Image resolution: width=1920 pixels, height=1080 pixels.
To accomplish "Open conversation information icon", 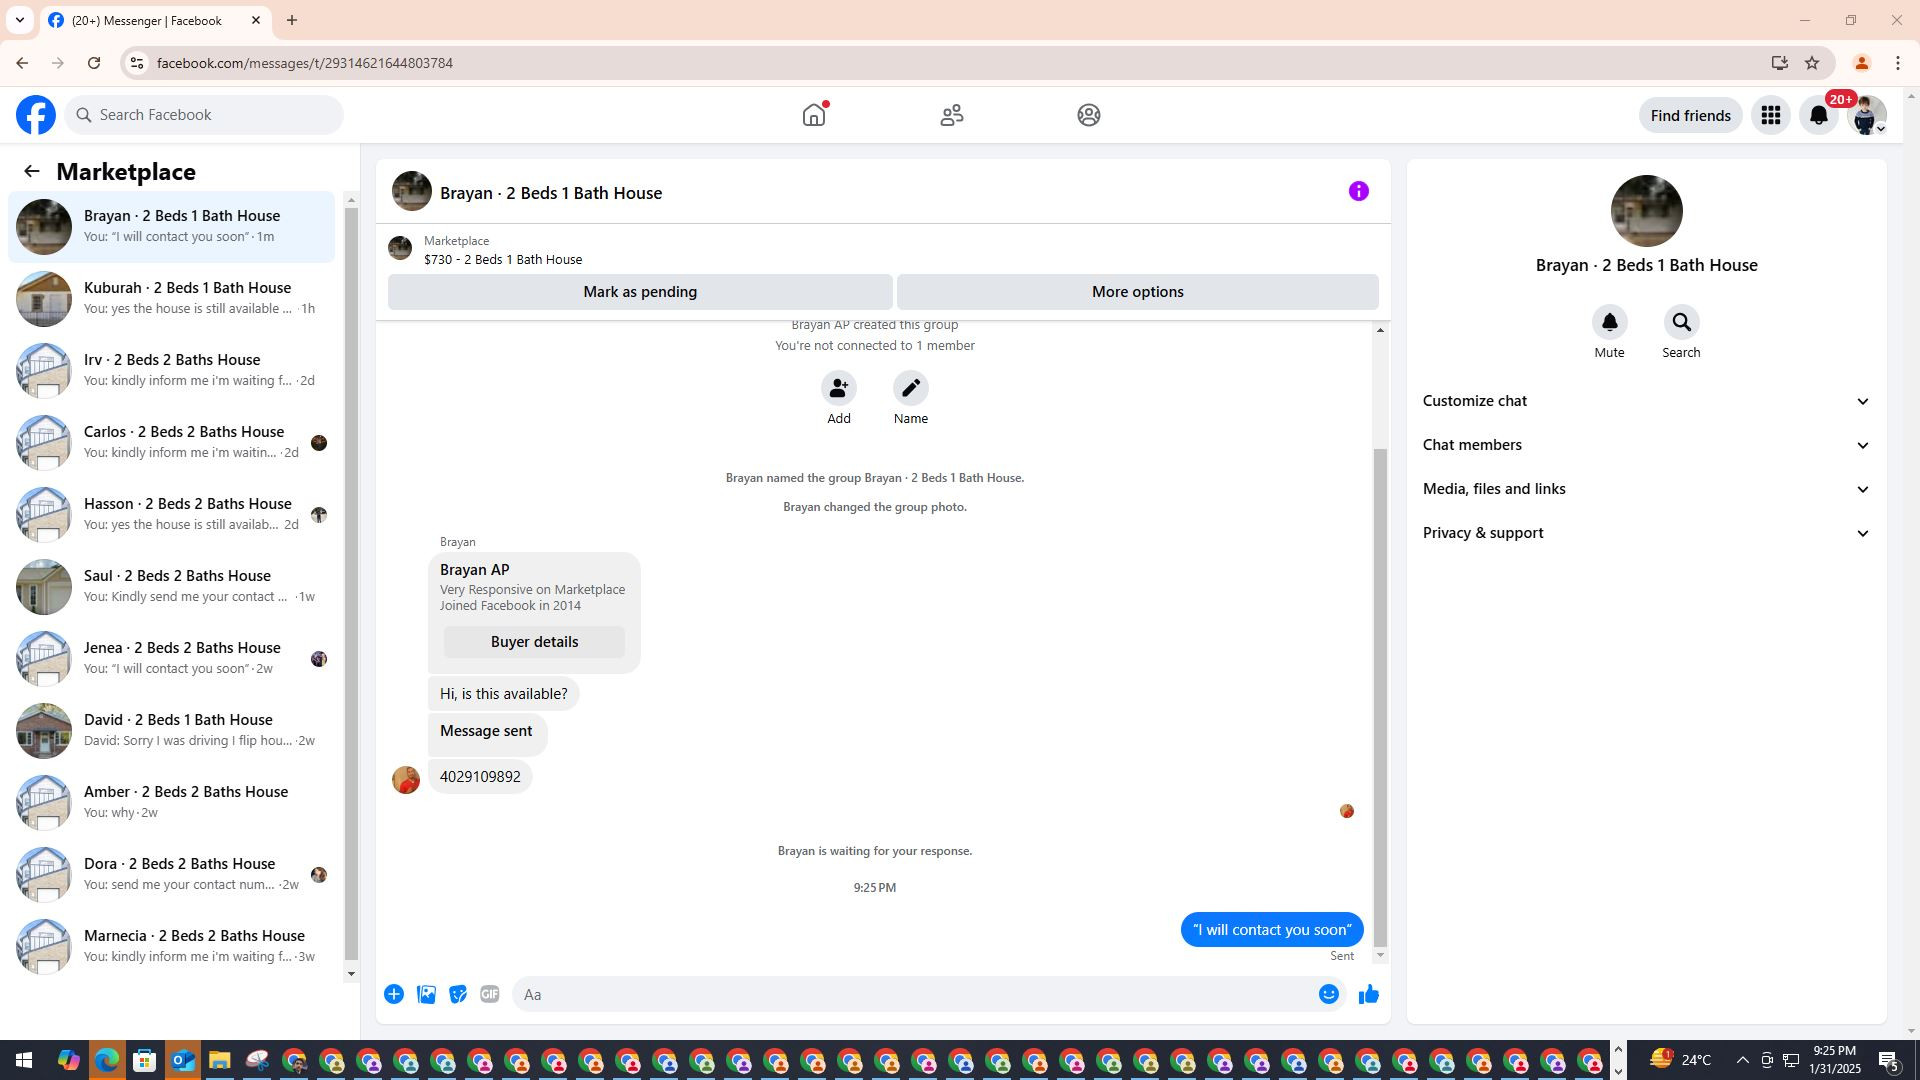I will tap(1358, 191).
